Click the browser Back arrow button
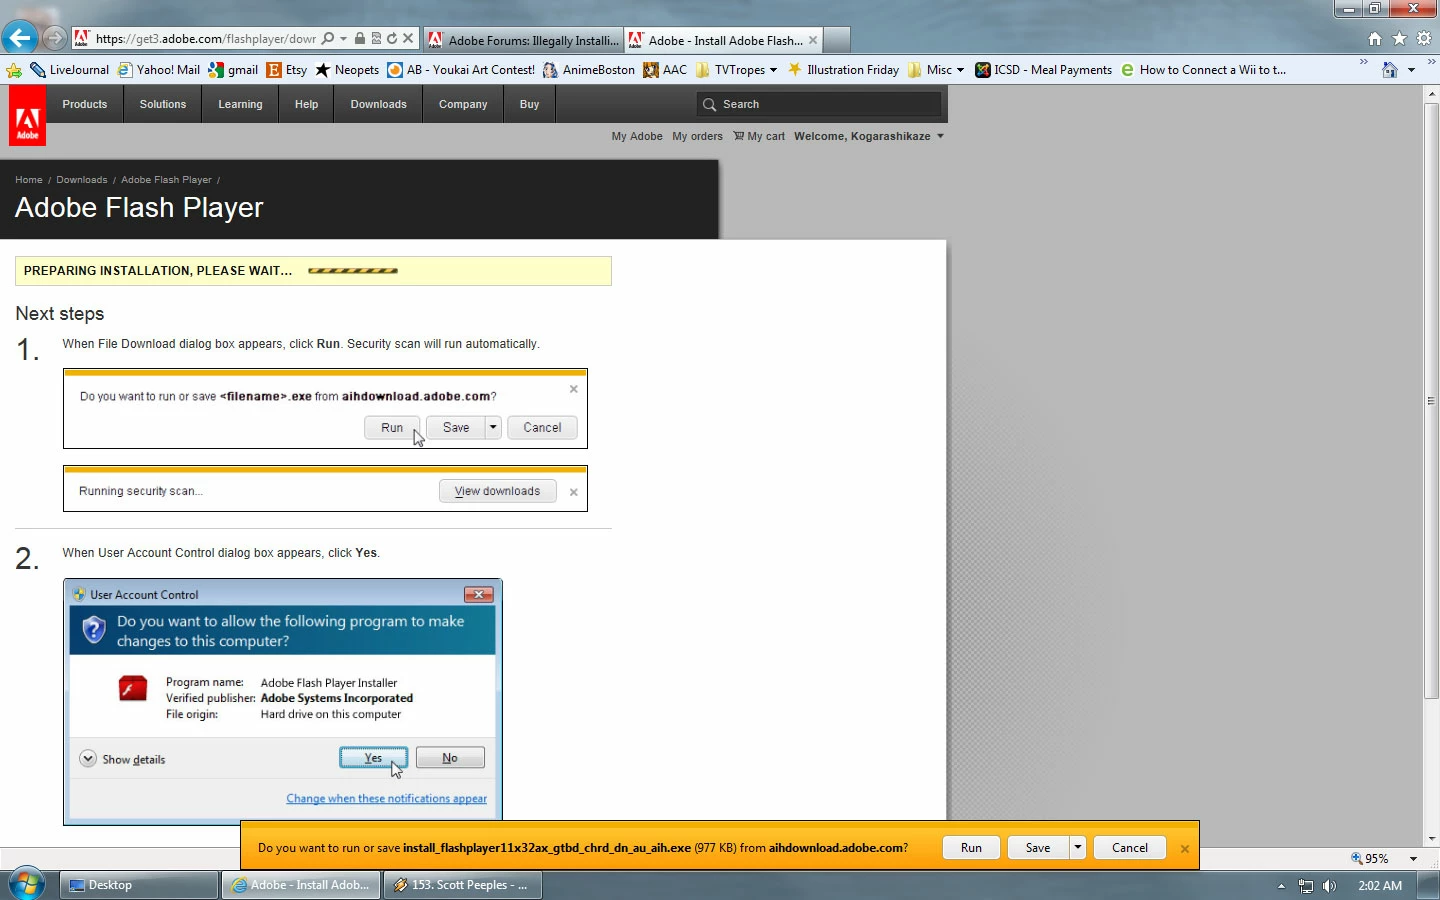 [x=19, y=39]
